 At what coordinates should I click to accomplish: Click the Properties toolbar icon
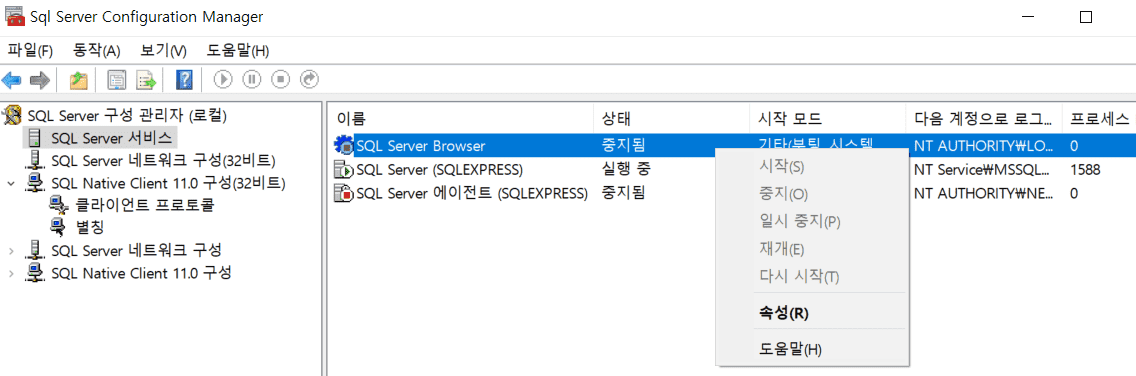click(117, 80)
